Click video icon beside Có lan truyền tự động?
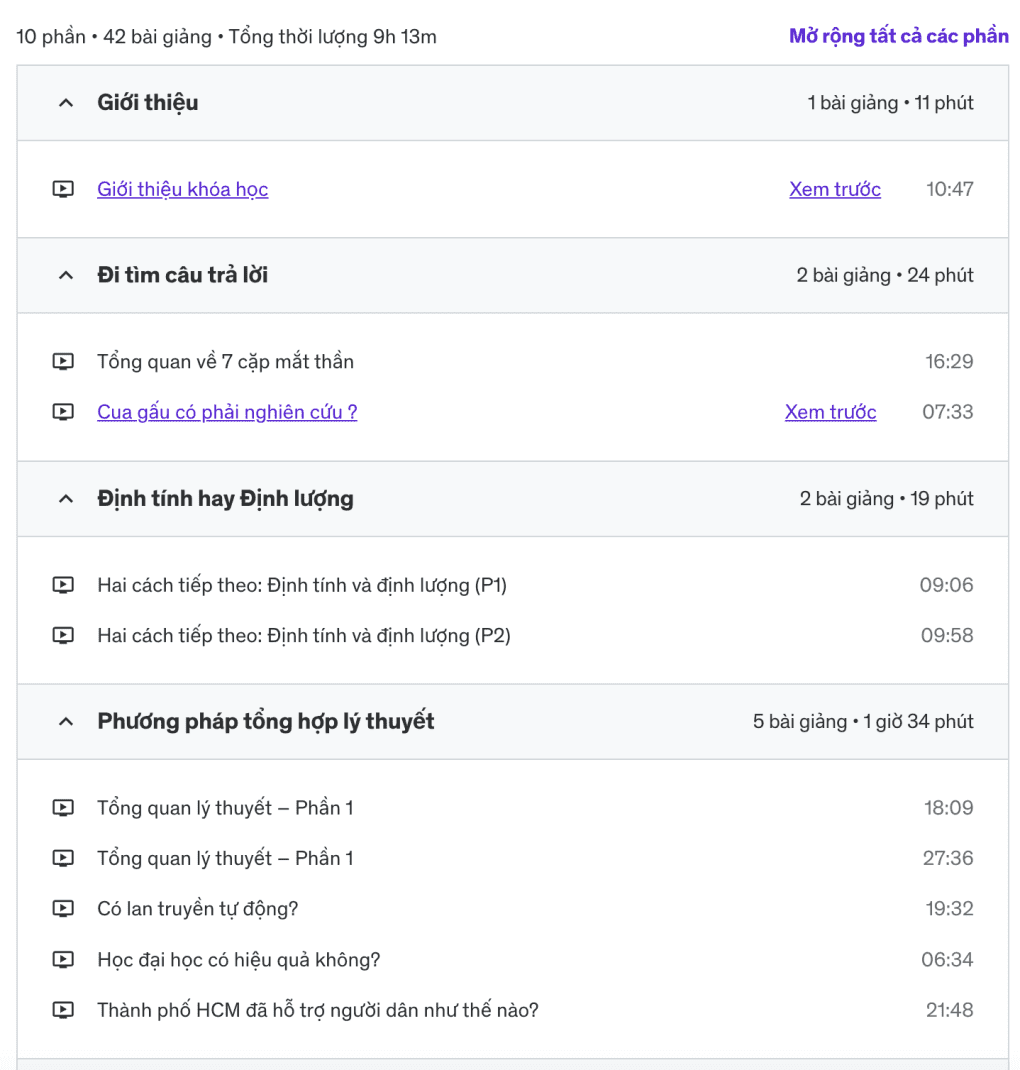 pos(63,909)
